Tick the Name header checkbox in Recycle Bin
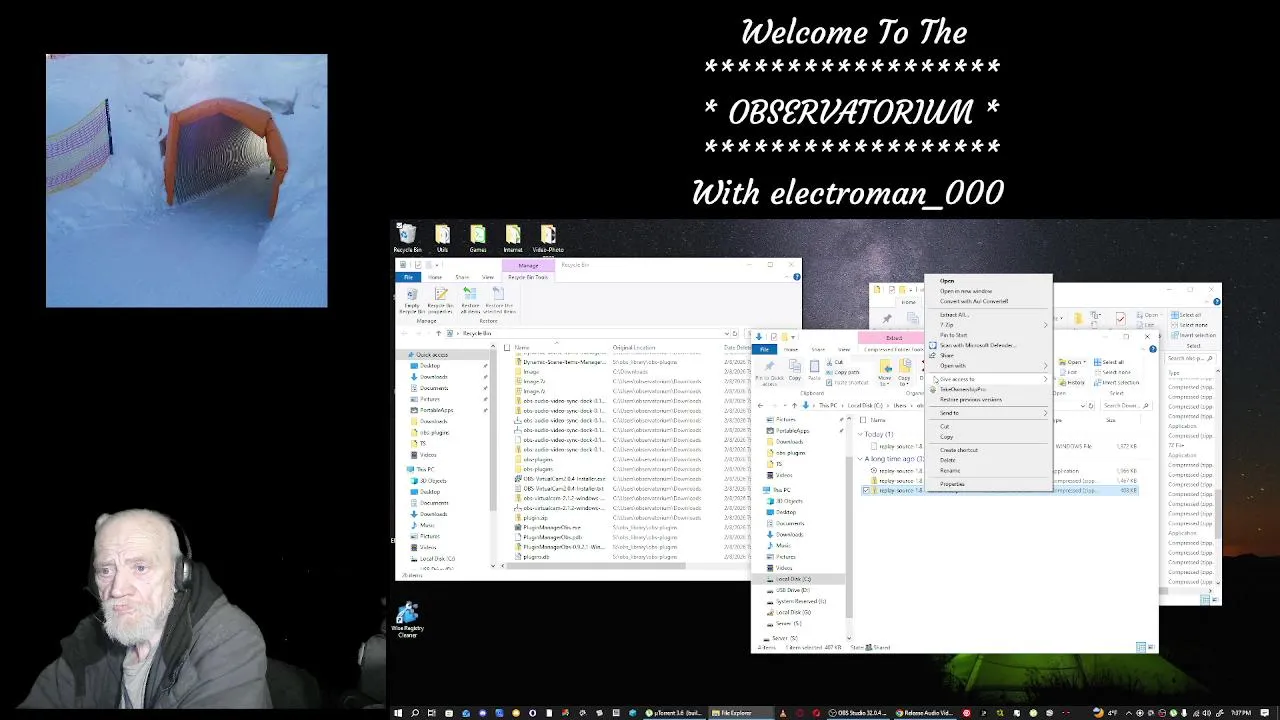This screenshot has width=1280, height=720. pos(506,347)
